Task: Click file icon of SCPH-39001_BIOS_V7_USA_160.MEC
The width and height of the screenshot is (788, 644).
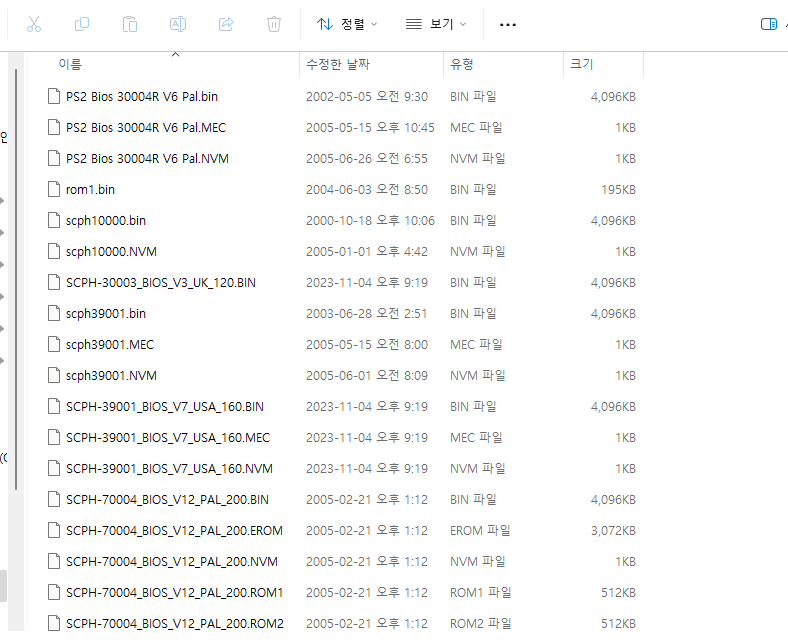Action: [x=54, y=437]
